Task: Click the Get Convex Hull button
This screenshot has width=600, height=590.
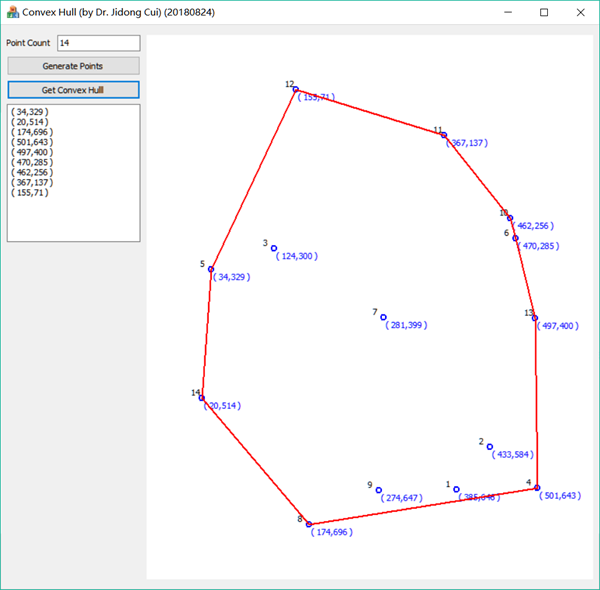Action: [x=73, y=90]
